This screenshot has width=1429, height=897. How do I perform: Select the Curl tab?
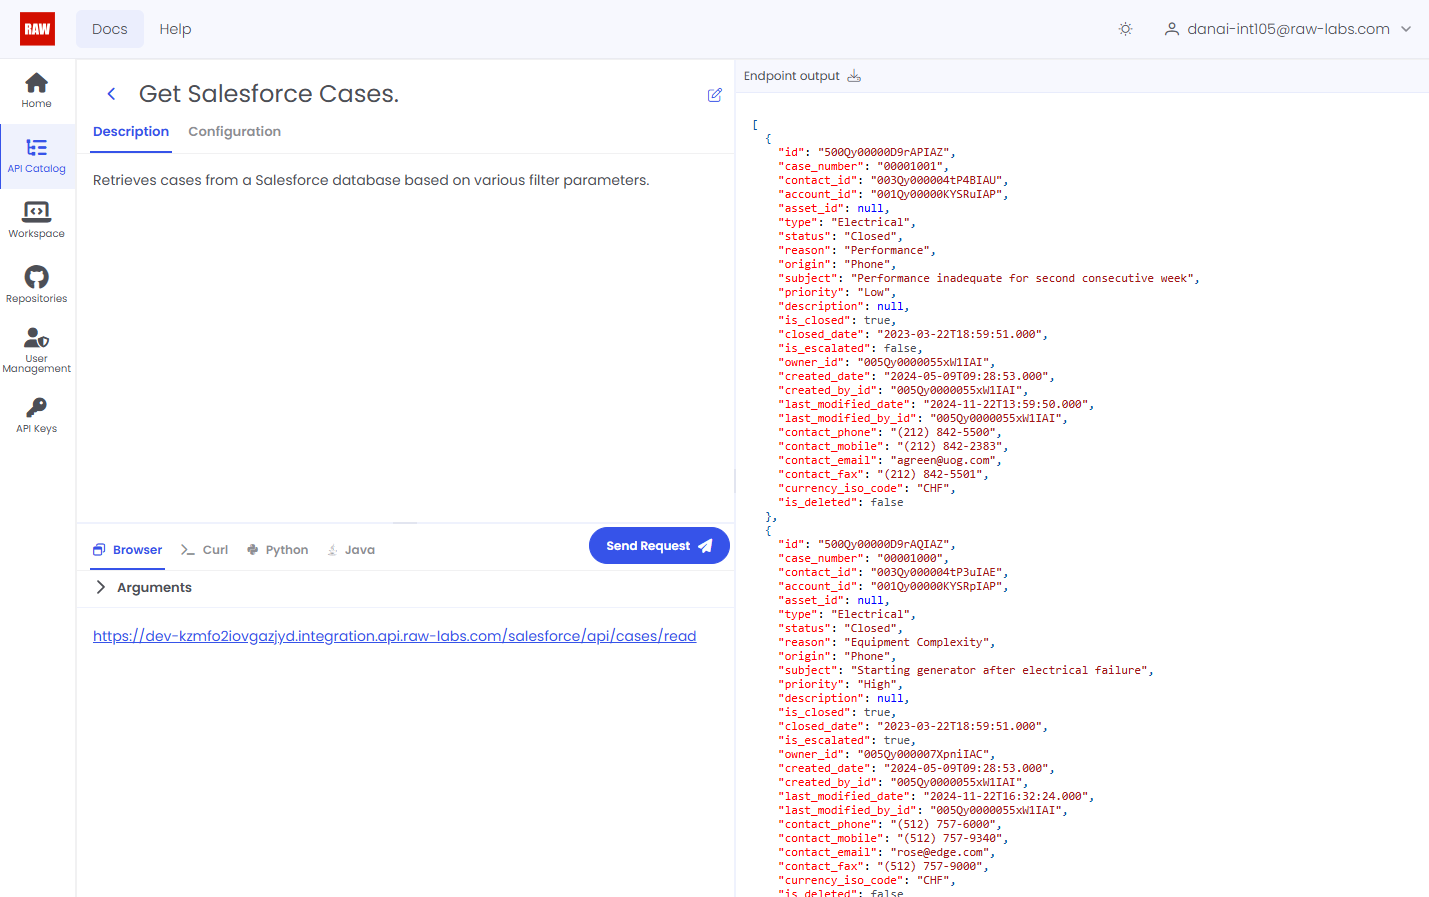click(x=204, y=550)
